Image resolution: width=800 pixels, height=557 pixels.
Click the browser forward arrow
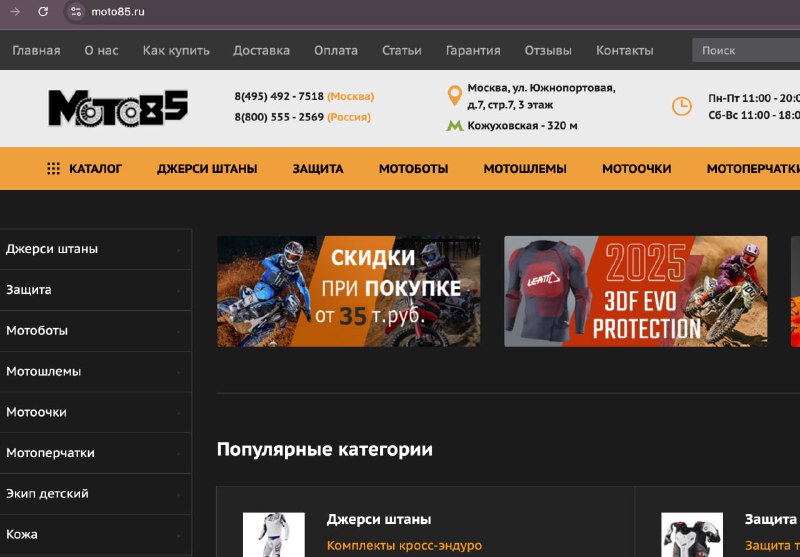[15, 11]
